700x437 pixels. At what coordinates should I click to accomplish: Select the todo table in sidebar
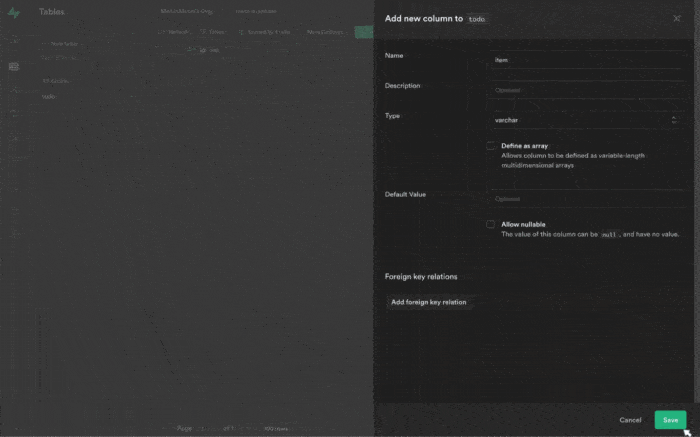[x=49, y=96]
